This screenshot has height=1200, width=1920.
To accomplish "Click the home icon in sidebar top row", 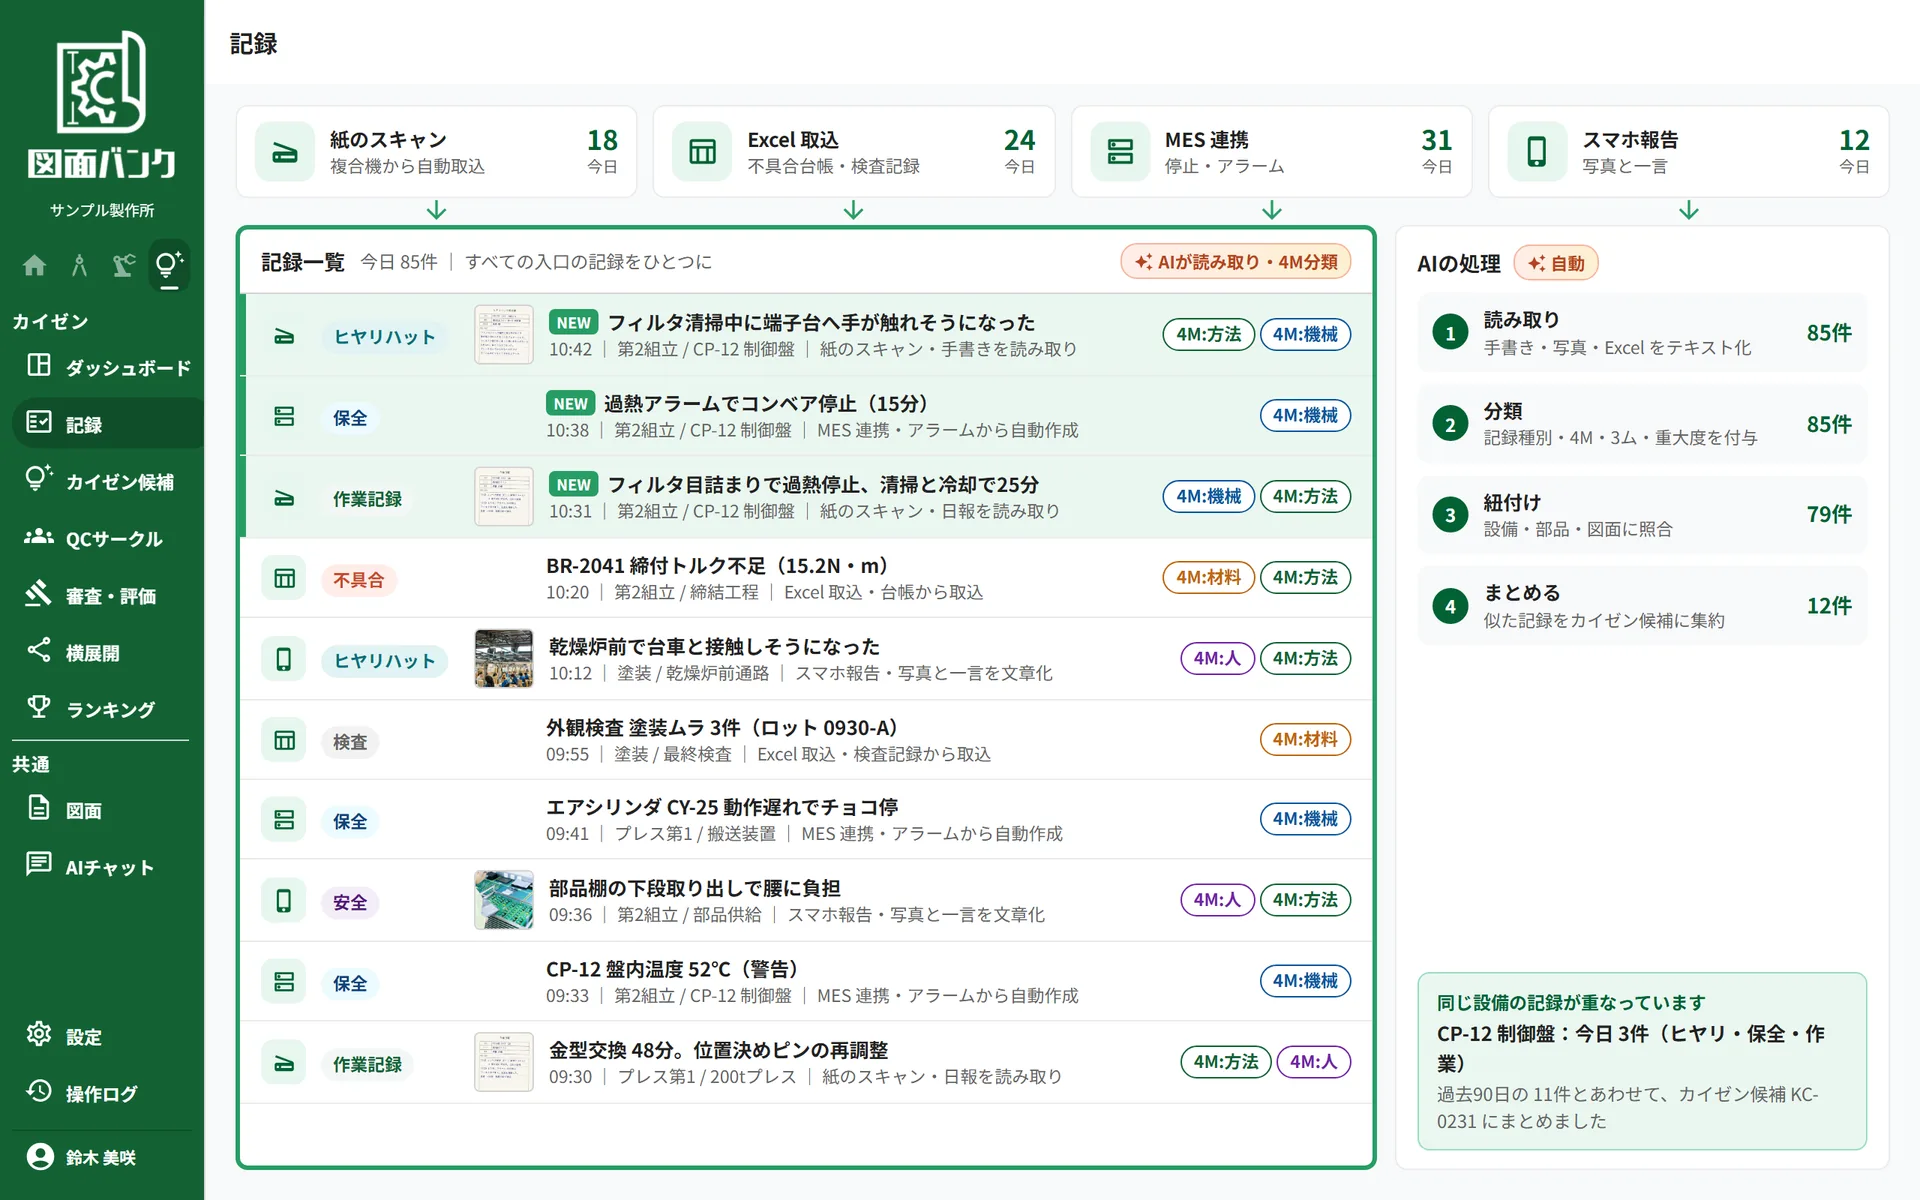I will pyautogui.click(x=34, y=265).
